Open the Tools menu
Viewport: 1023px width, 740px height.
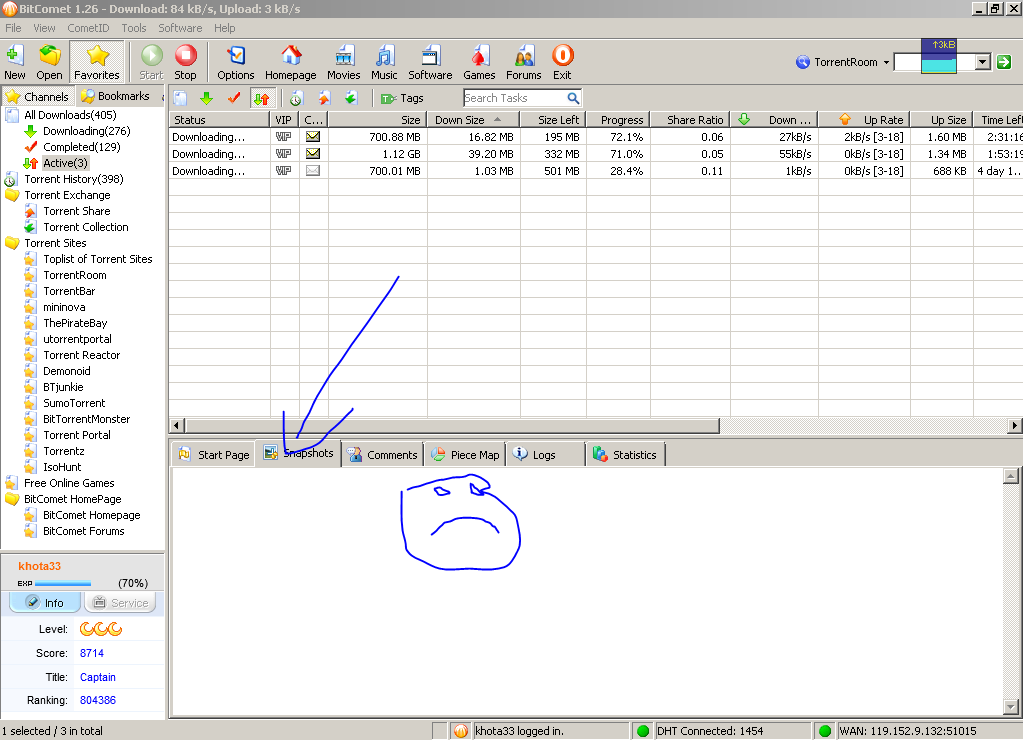[x=134, y=28]
